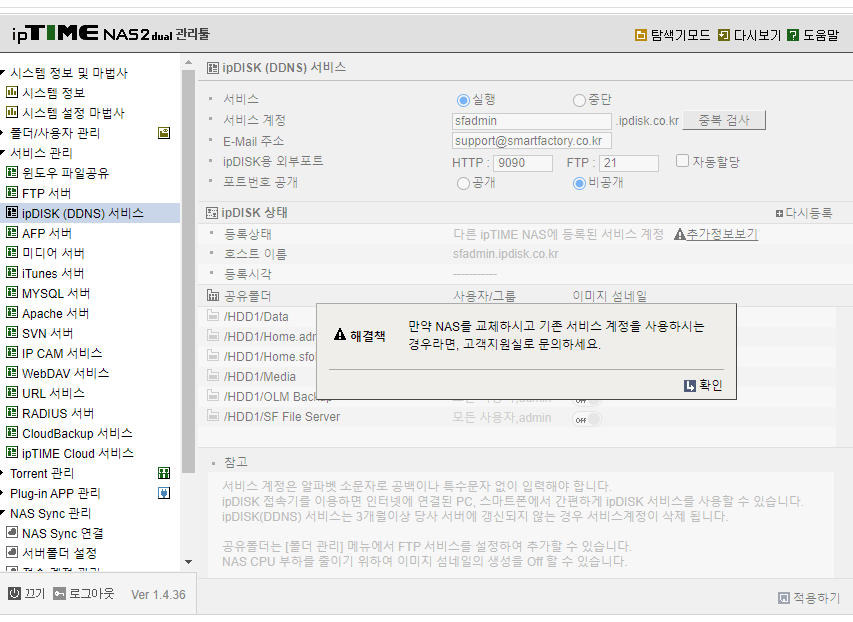
Task: Collapse 서비스 관리 section
Action: (2, 153)
